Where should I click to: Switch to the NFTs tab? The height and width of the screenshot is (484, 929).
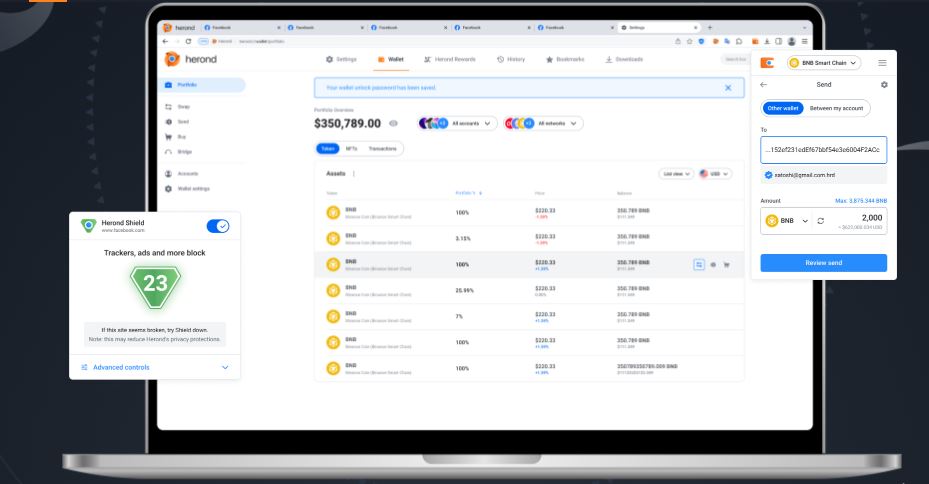point(351,149)
